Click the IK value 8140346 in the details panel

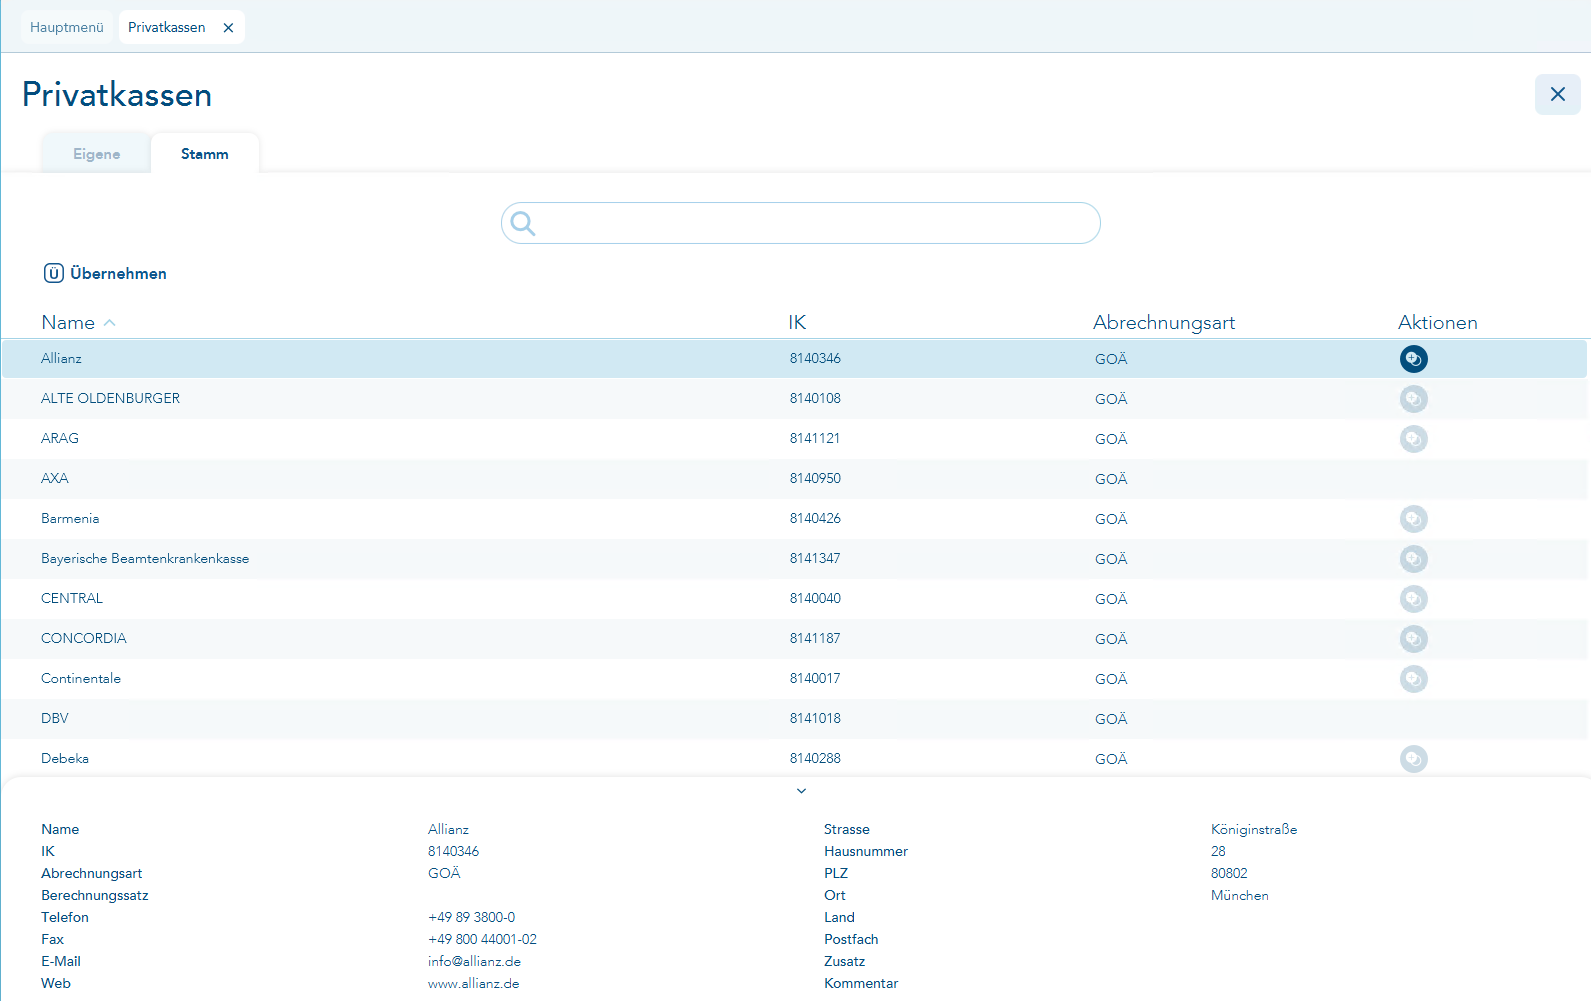pos(453,851)
